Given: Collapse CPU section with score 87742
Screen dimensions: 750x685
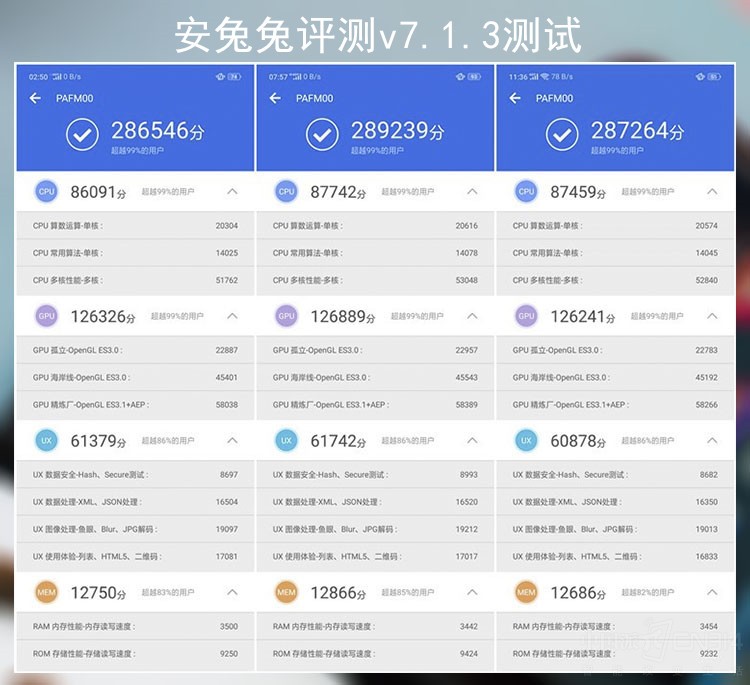Looking at the screenshot, I should tap(472, 191).
